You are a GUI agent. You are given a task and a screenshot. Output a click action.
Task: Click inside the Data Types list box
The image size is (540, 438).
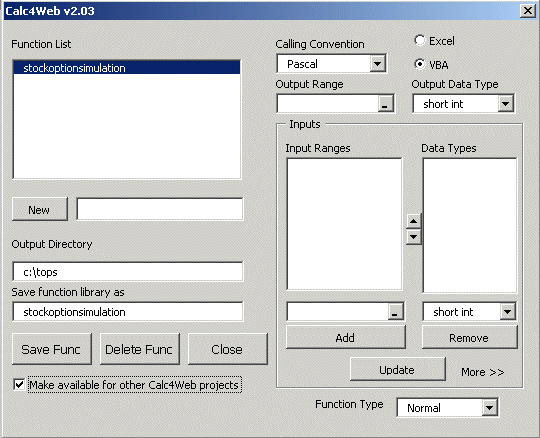point(470,225)
